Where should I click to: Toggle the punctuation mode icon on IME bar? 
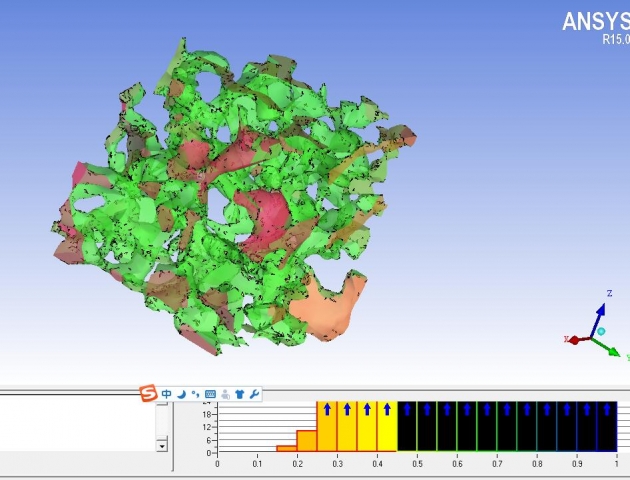(x=195, y=394)
